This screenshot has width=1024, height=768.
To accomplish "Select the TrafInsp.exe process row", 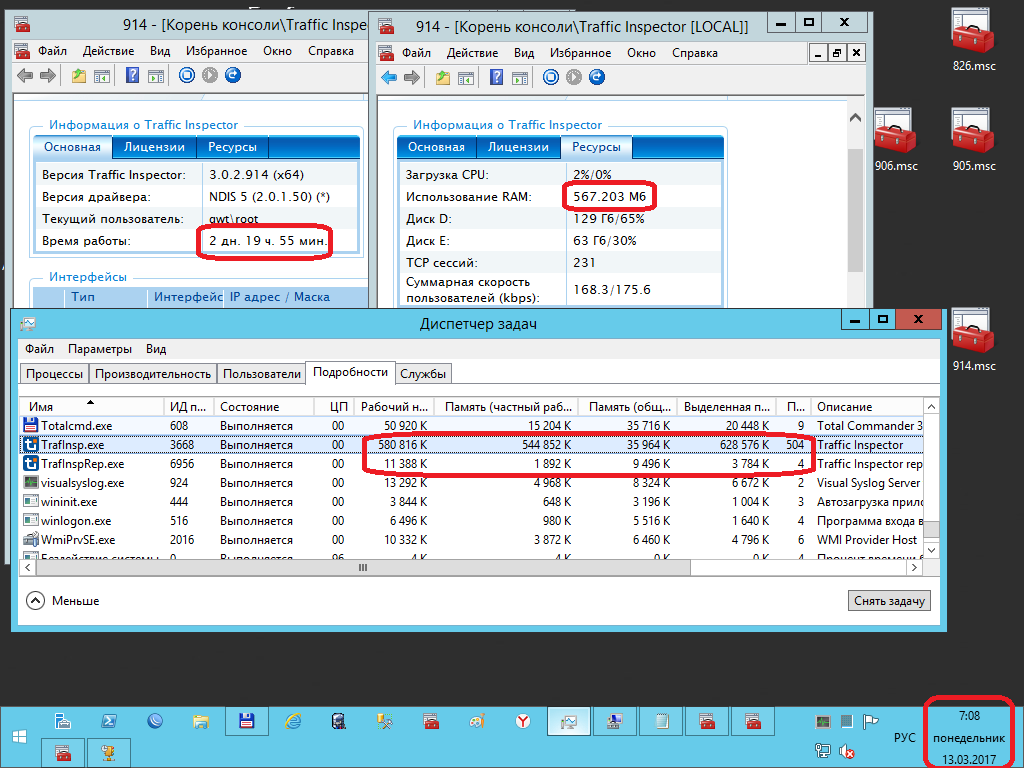I will tap(472, 445).
